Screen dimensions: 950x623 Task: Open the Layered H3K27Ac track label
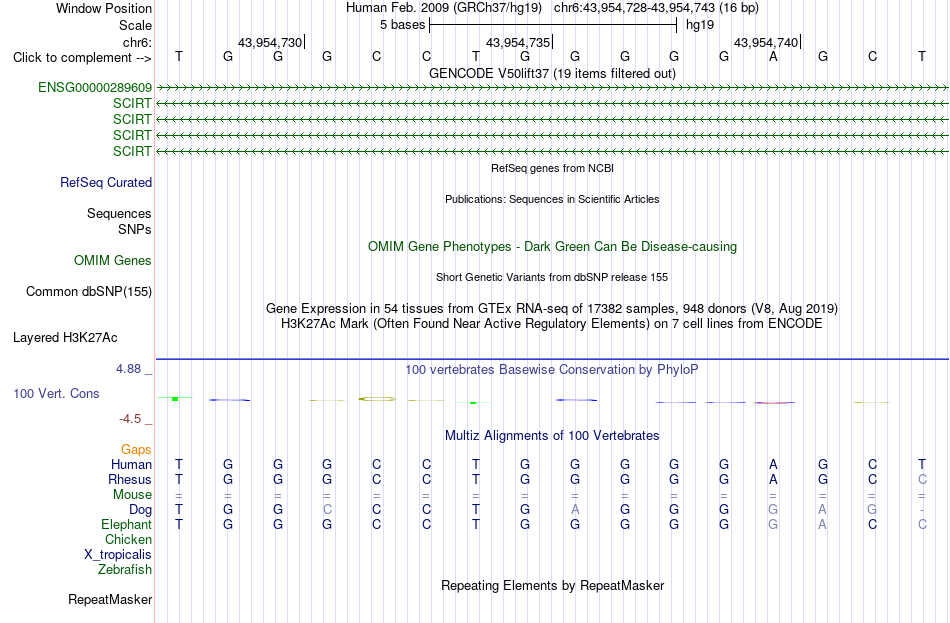(x=65, y=338)
